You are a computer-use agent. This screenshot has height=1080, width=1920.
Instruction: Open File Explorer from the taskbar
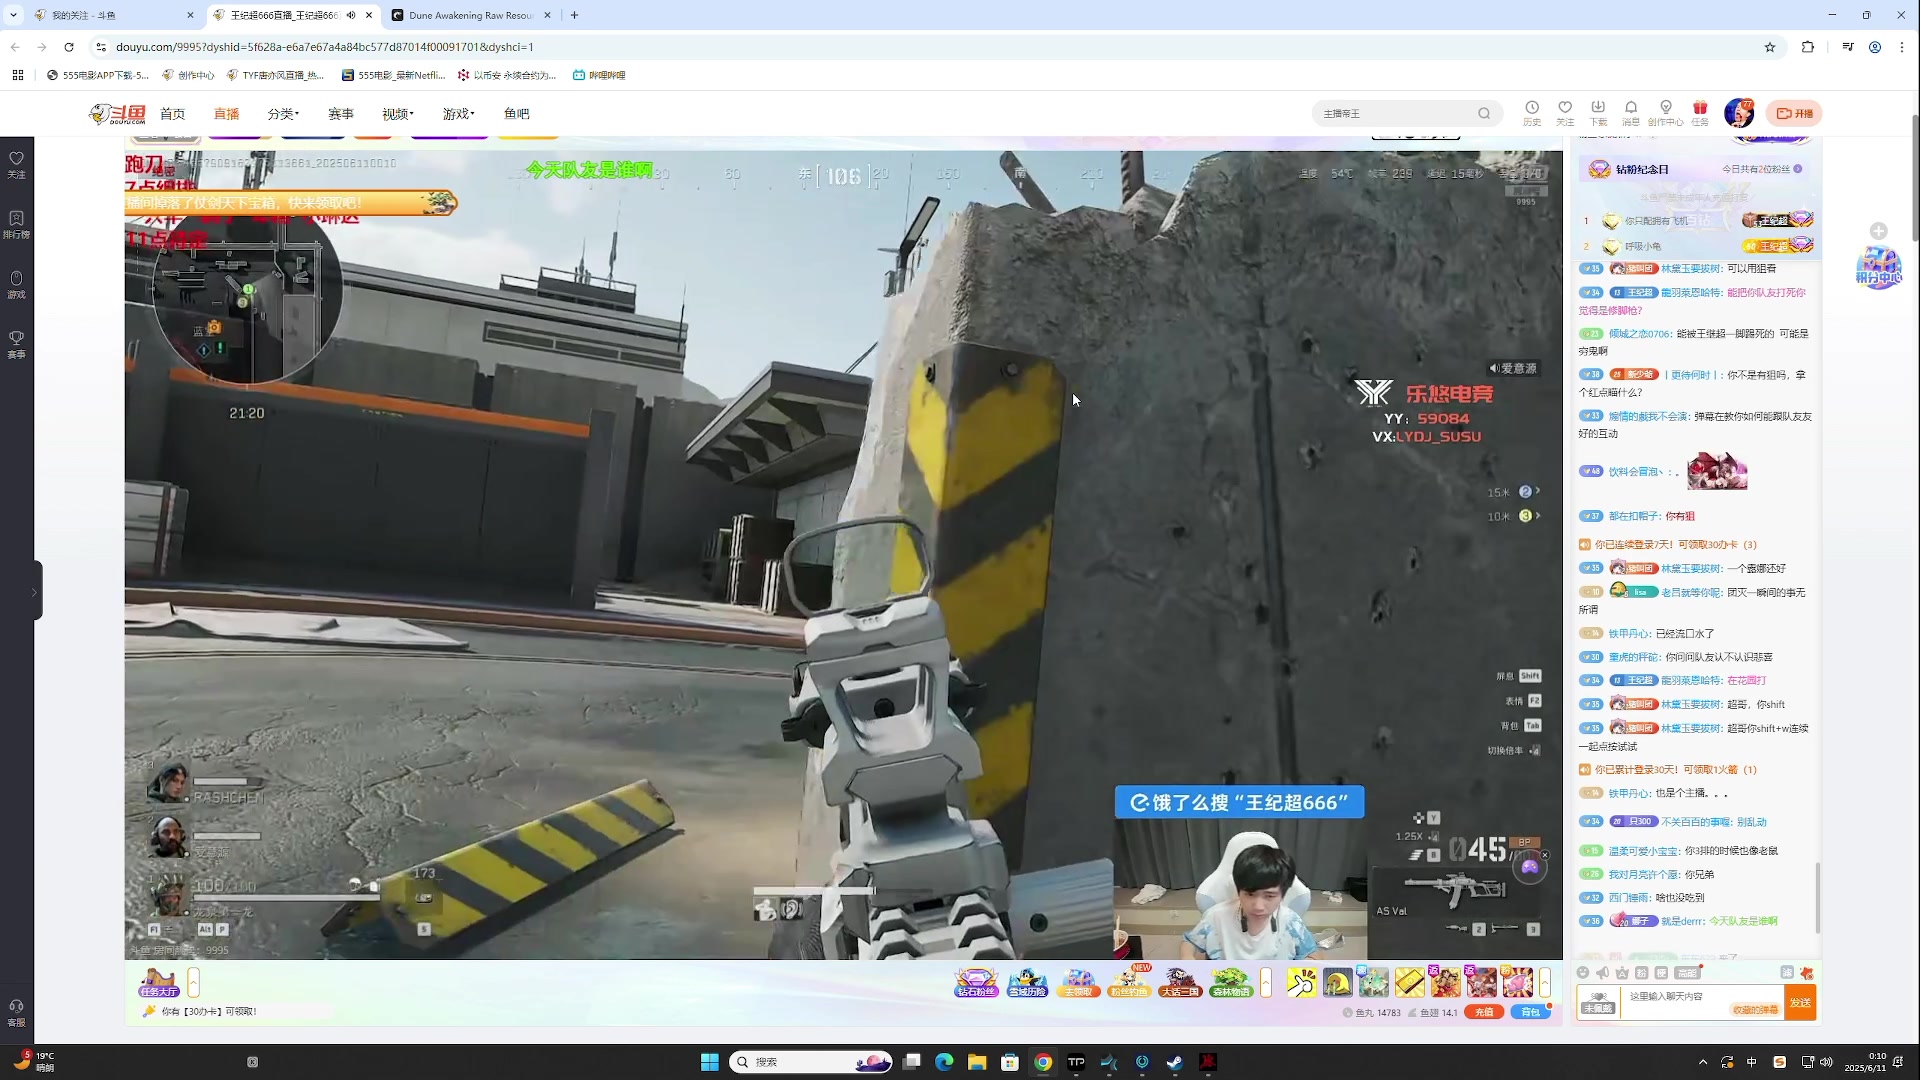pos(977,1062)
